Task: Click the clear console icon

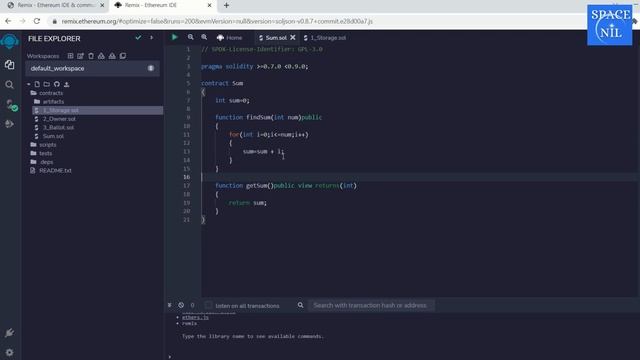Action: point(181,305)
